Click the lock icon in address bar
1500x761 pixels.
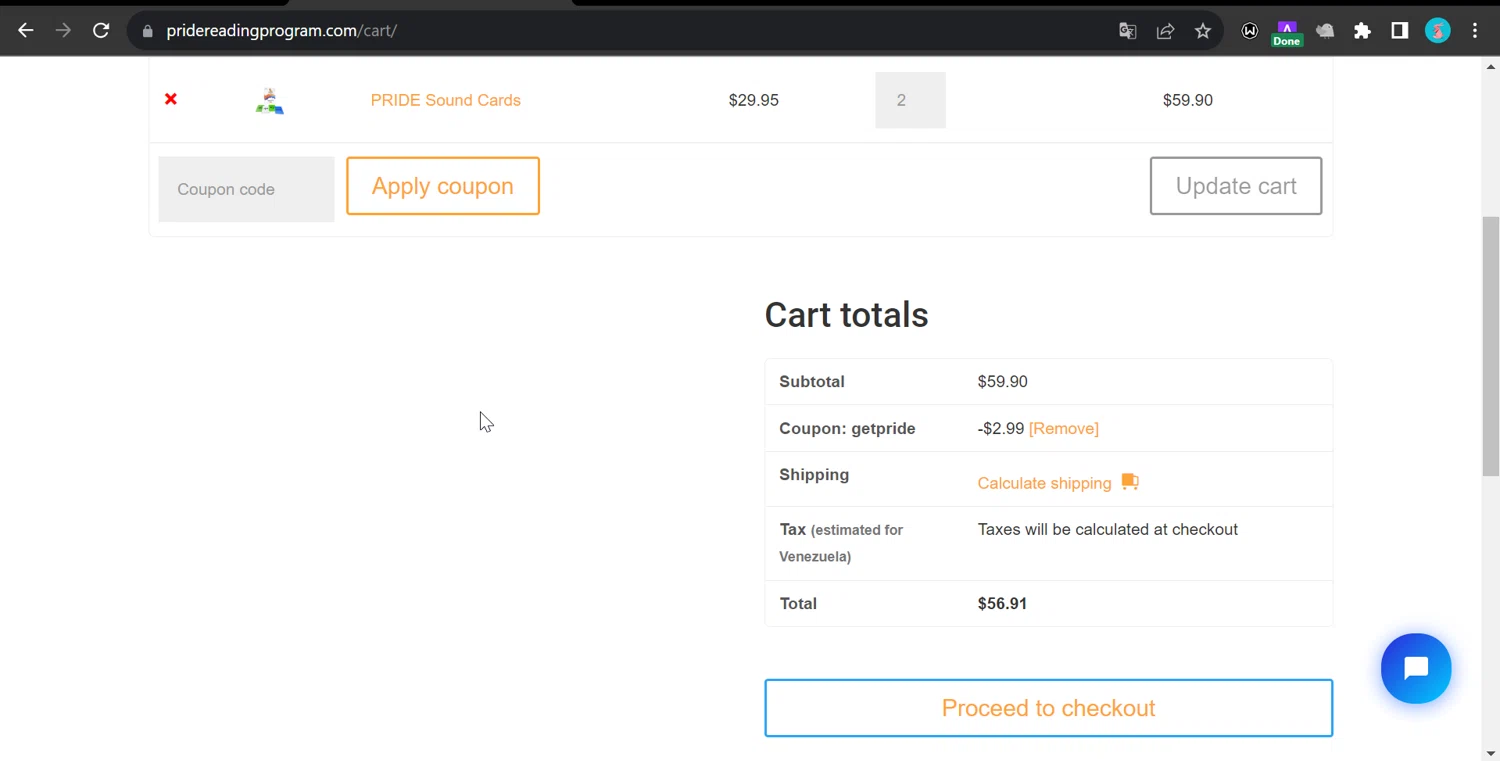(148, 31)
